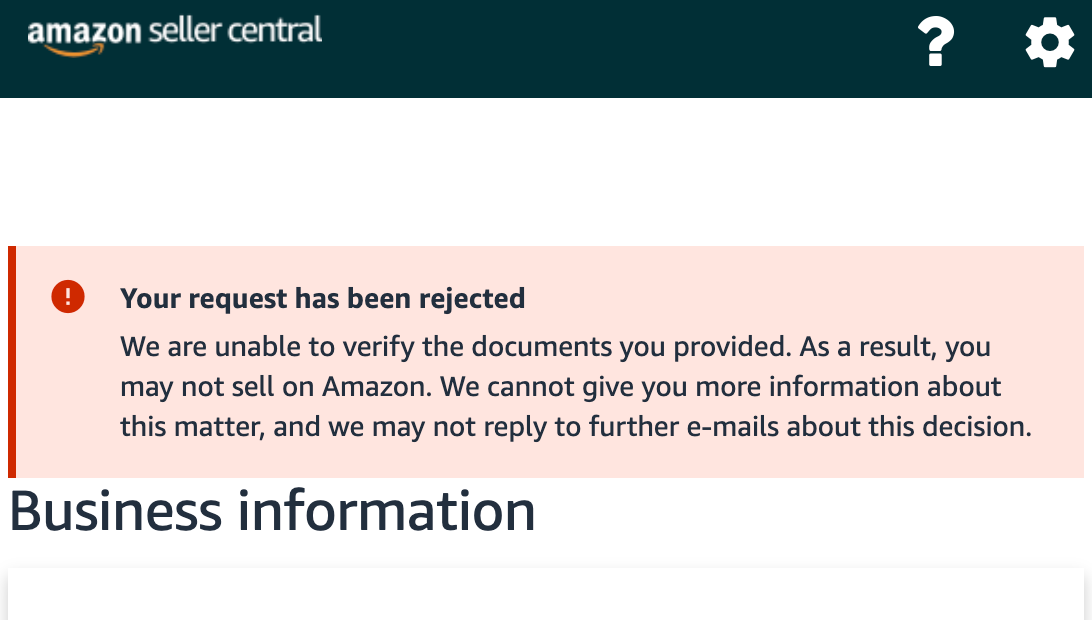Image resolution: width=1092 pixels, height=620 pixels.
Task: Click the blank white area above alert
Action: tap(546, 171)
